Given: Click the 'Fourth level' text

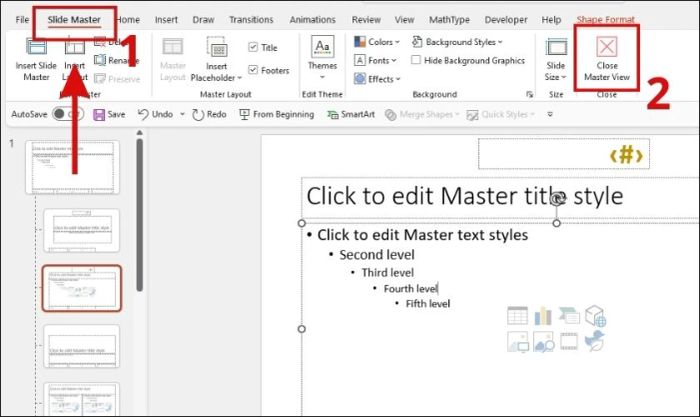Looking at the screenshot, I should tap(411, 289).
